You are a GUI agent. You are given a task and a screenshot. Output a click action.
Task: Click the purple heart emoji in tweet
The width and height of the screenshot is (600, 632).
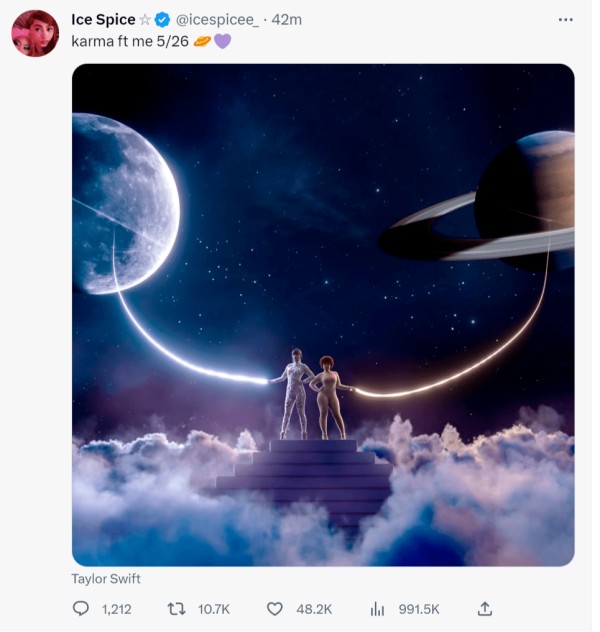click(x=222, y=41)
